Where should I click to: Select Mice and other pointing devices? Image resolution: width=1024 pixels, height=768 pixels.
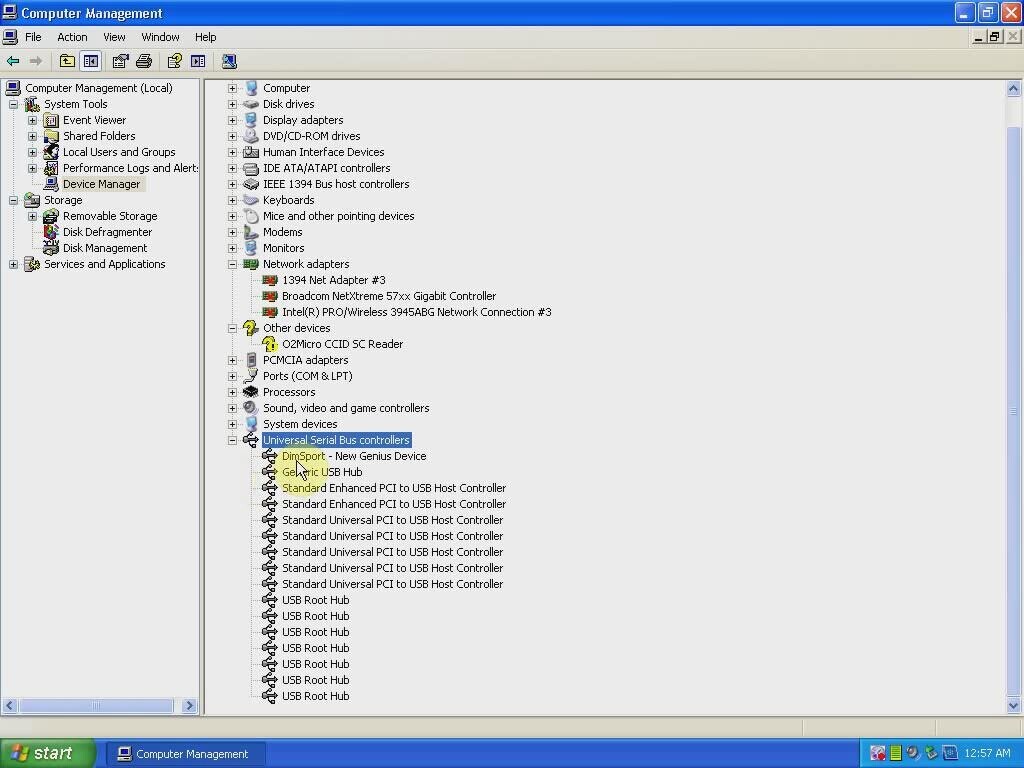338,216
